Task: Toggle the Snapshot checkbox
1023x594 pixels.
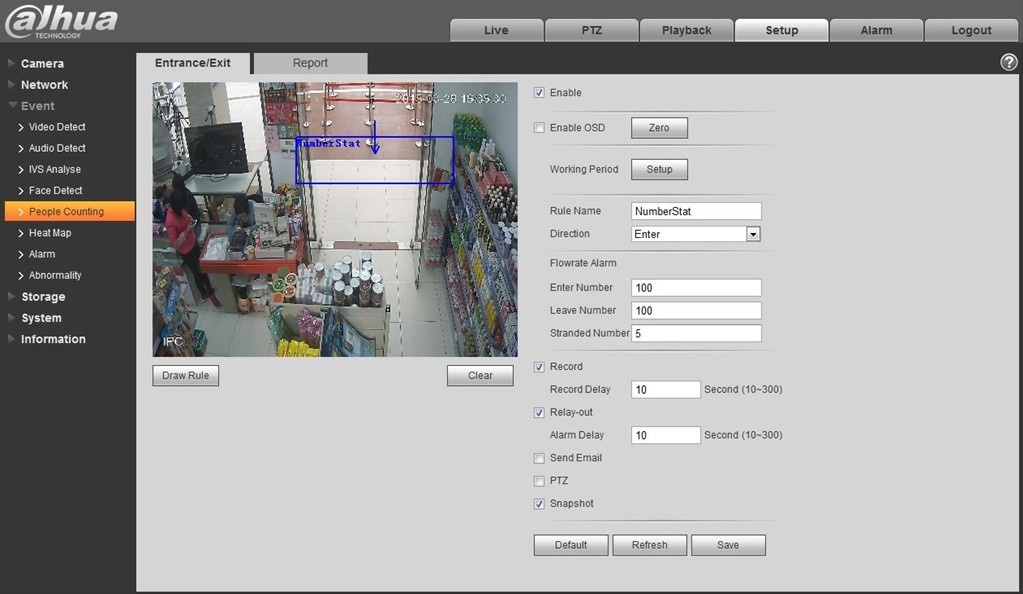Action: (x=540, y=504)
